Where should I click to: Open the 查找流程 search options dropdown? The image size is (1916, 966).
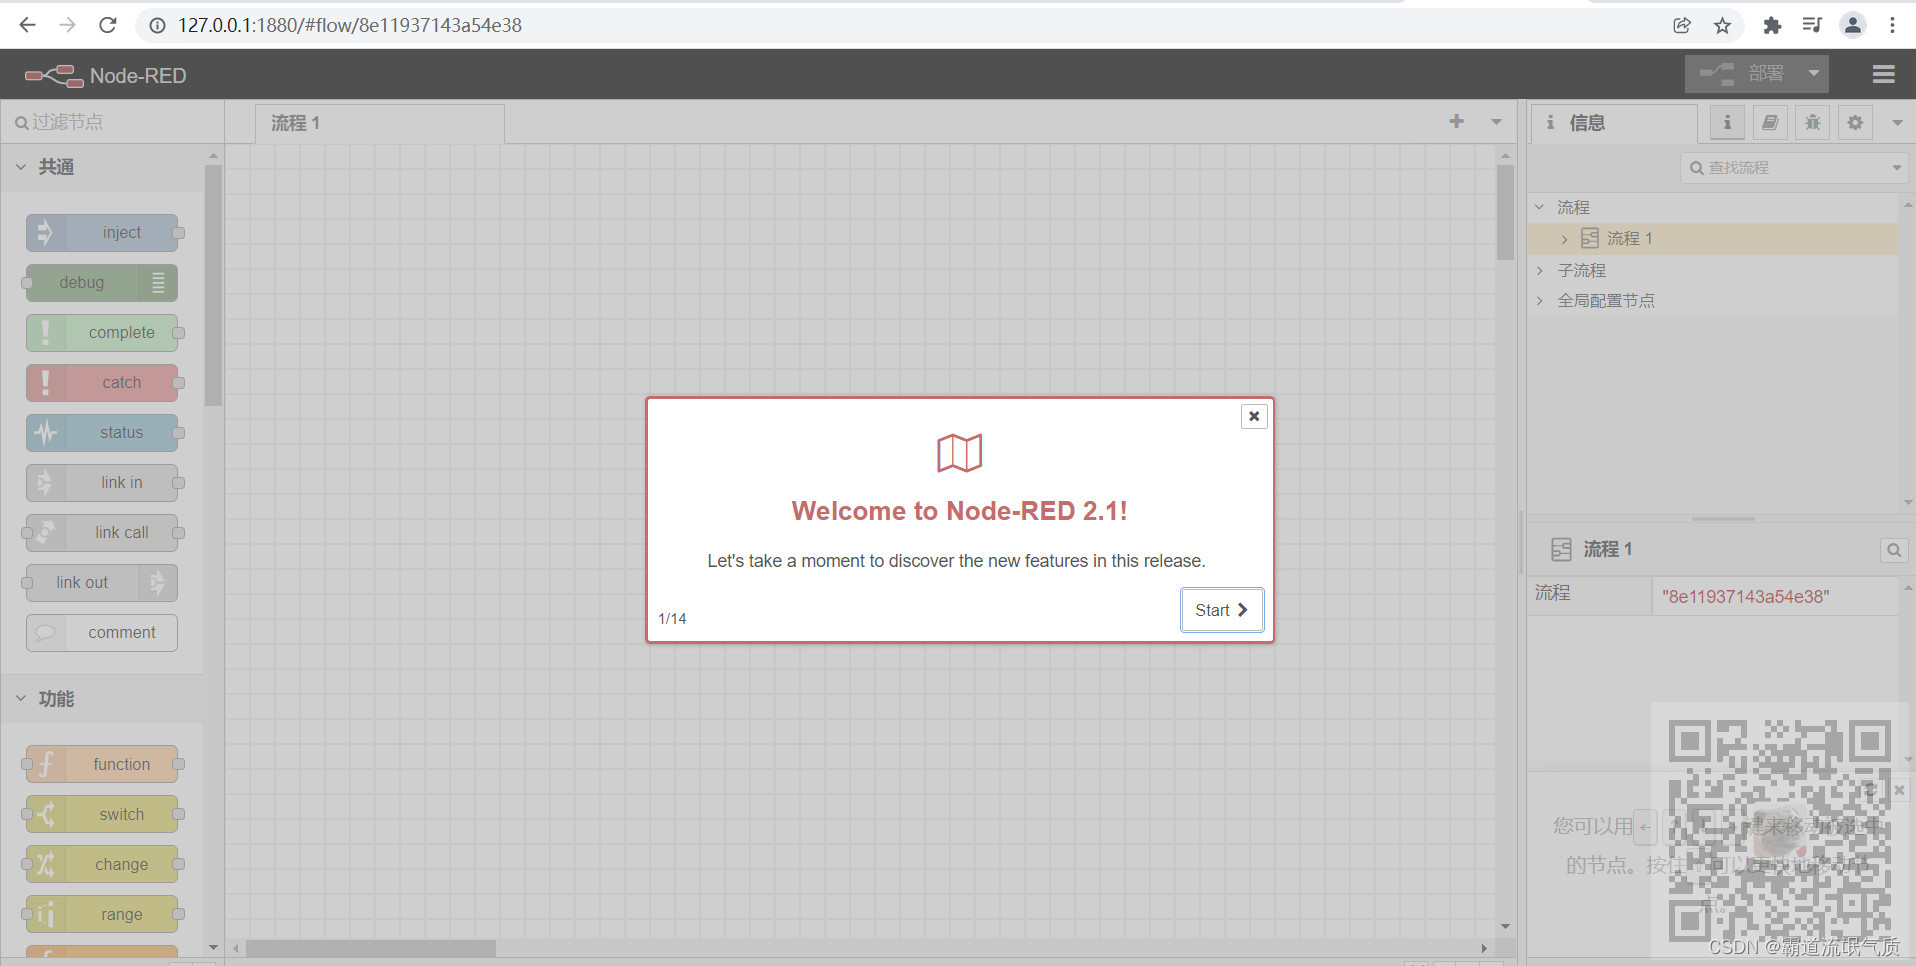[1897, 168]
